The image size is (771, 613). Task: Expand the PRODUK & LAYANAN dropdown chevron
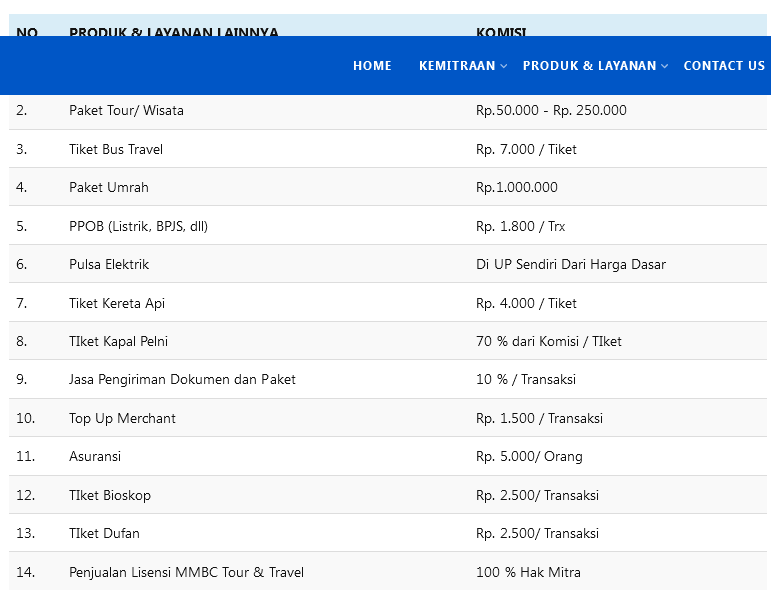pos(665,67)
